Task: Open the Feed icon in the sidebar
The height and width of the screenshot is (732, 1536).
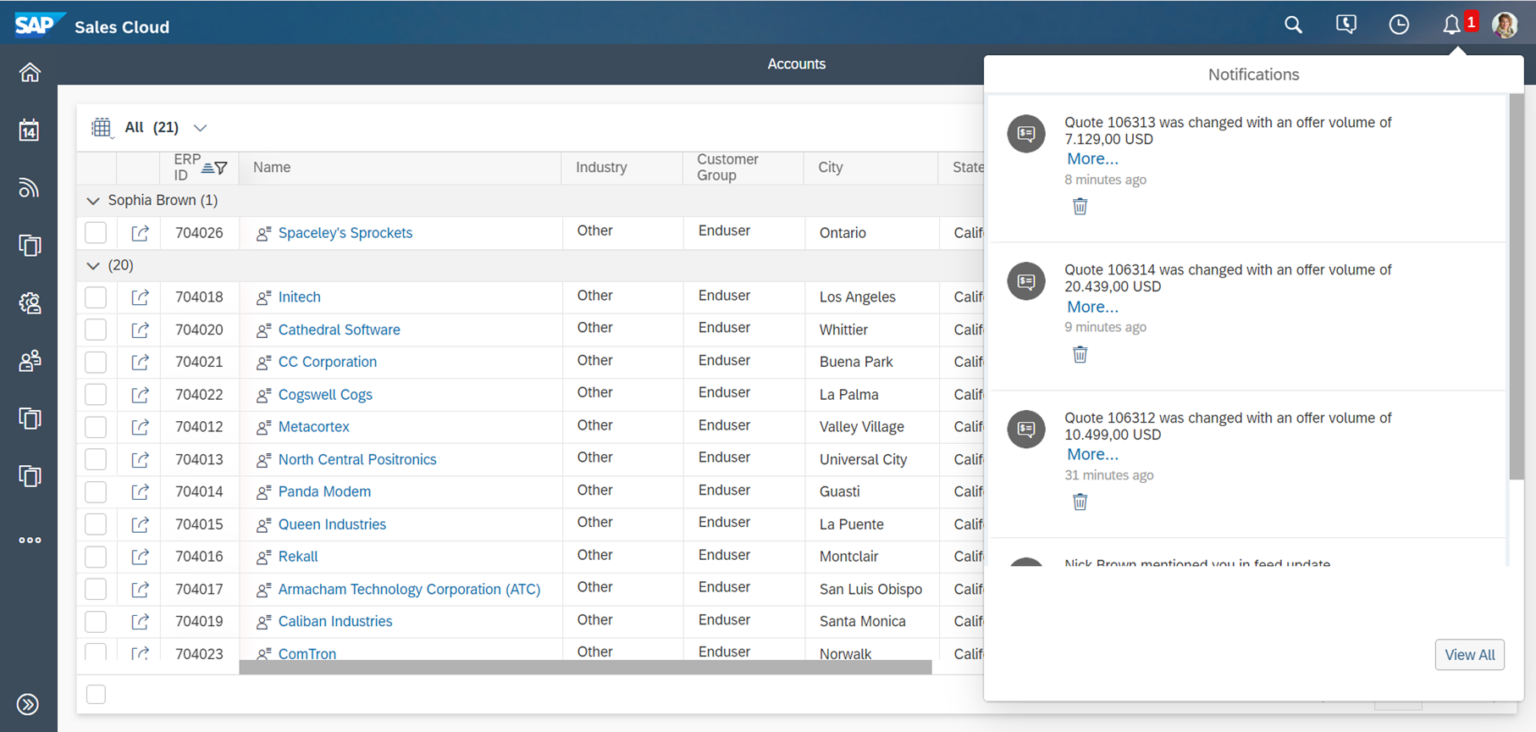Action: coord(29,187)
